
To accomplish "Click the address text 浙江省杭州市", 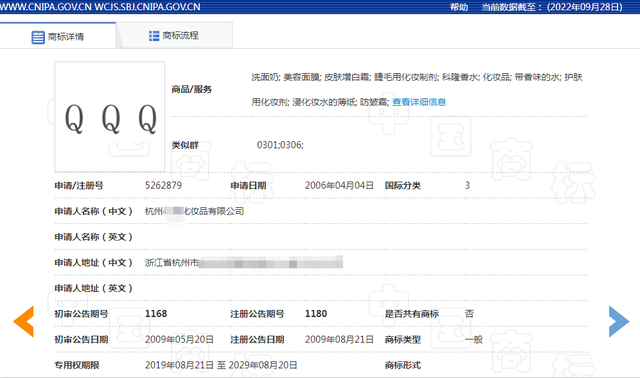I will tap(172, 262).
